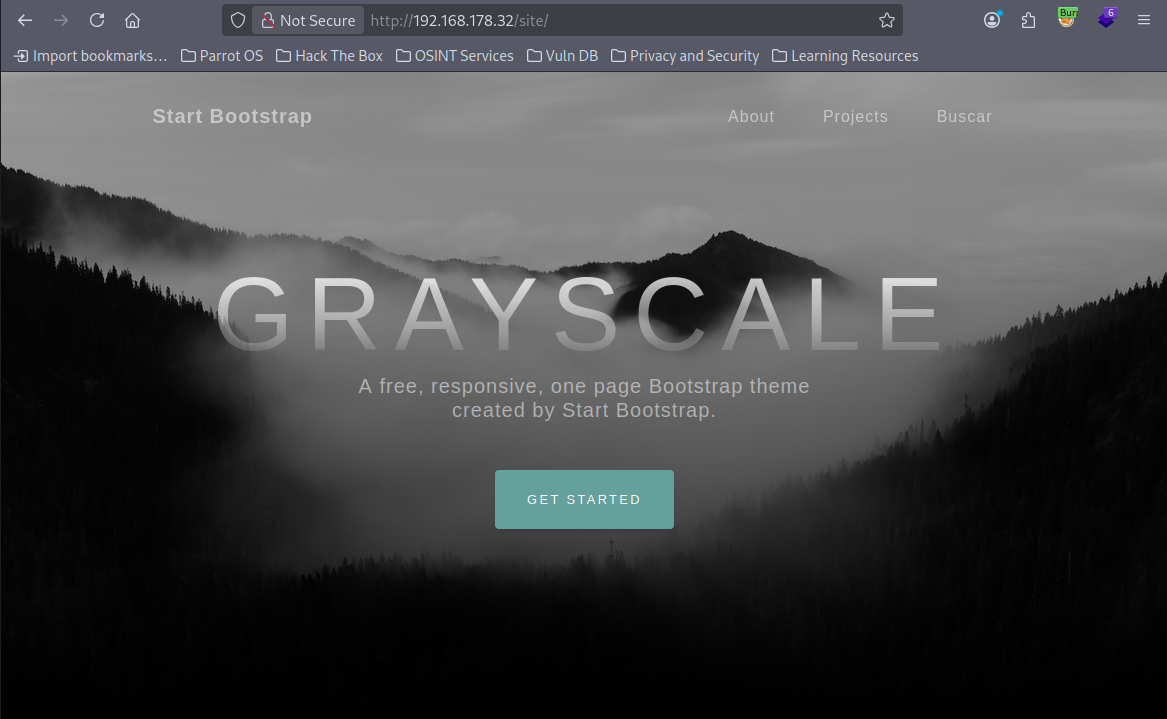Go to the About nav link
1167x719 pixels.
click(751, 117)
